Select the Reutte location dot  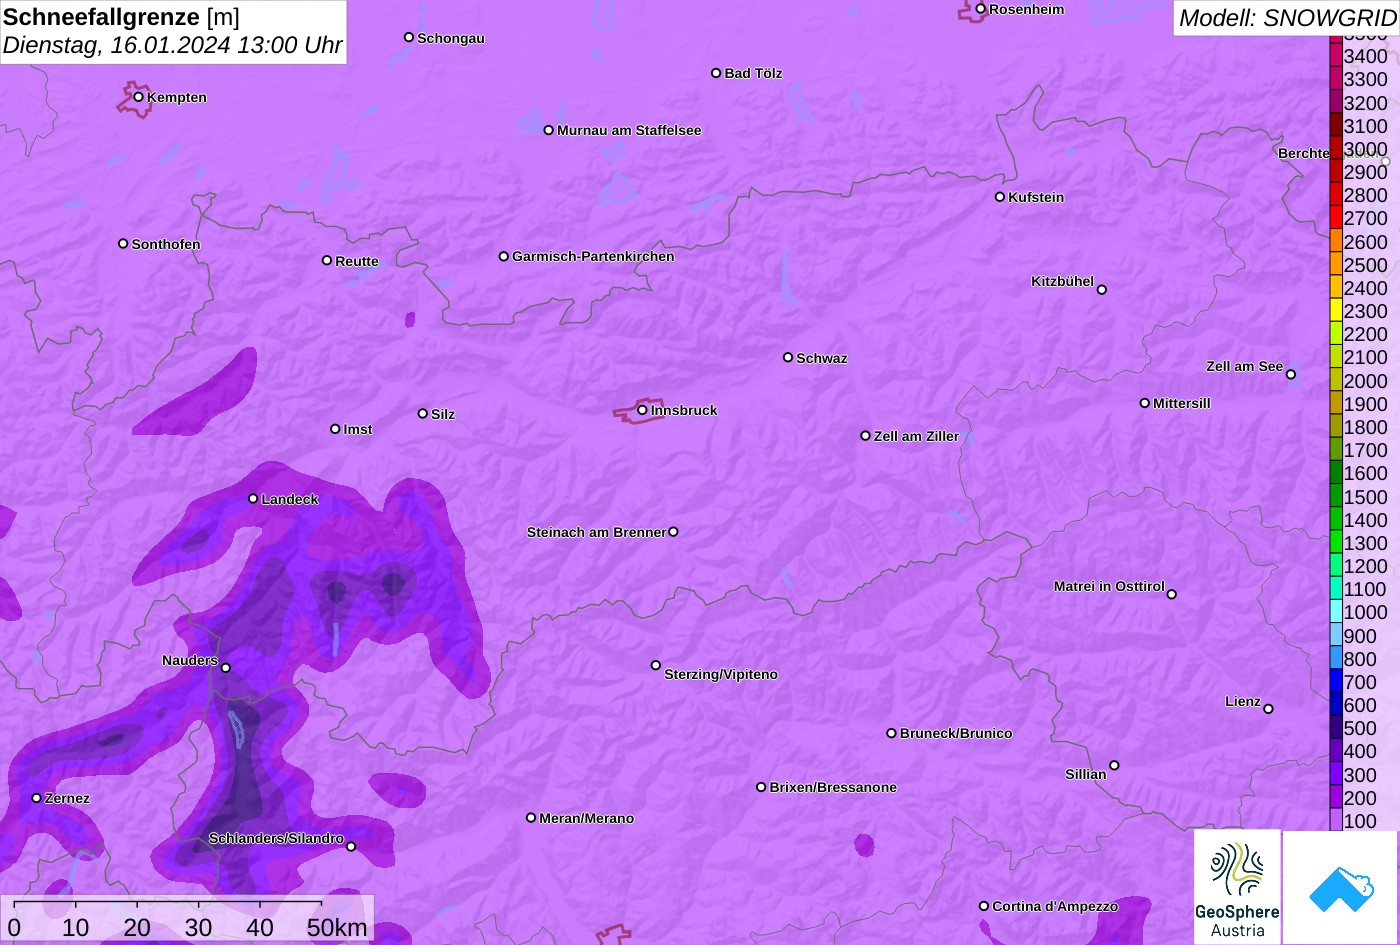327,260
